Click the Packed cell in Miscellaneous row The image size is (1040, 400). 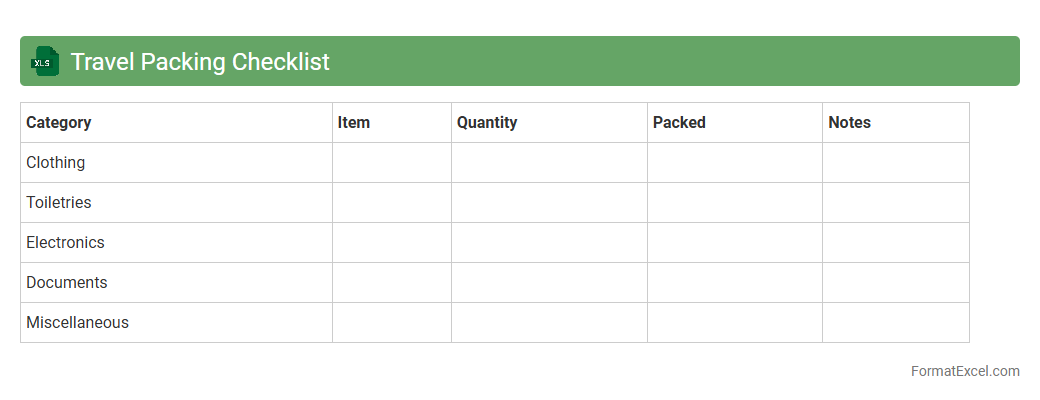(x=735, y=322)
